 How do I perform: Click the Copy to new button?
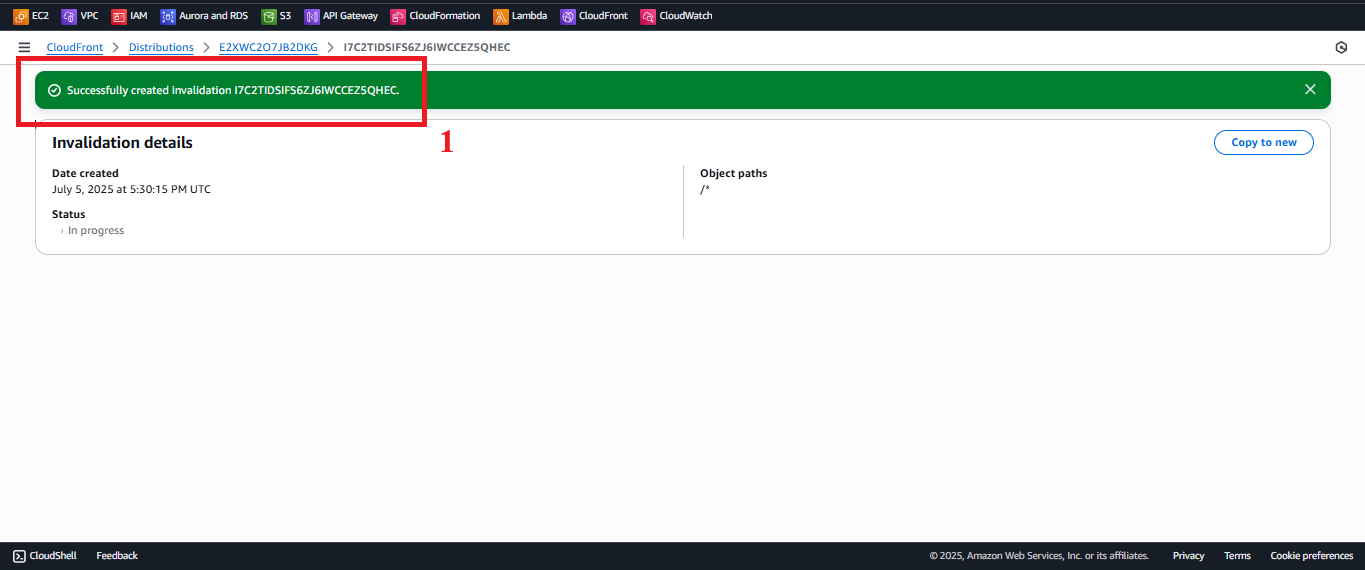point(1264,142)
